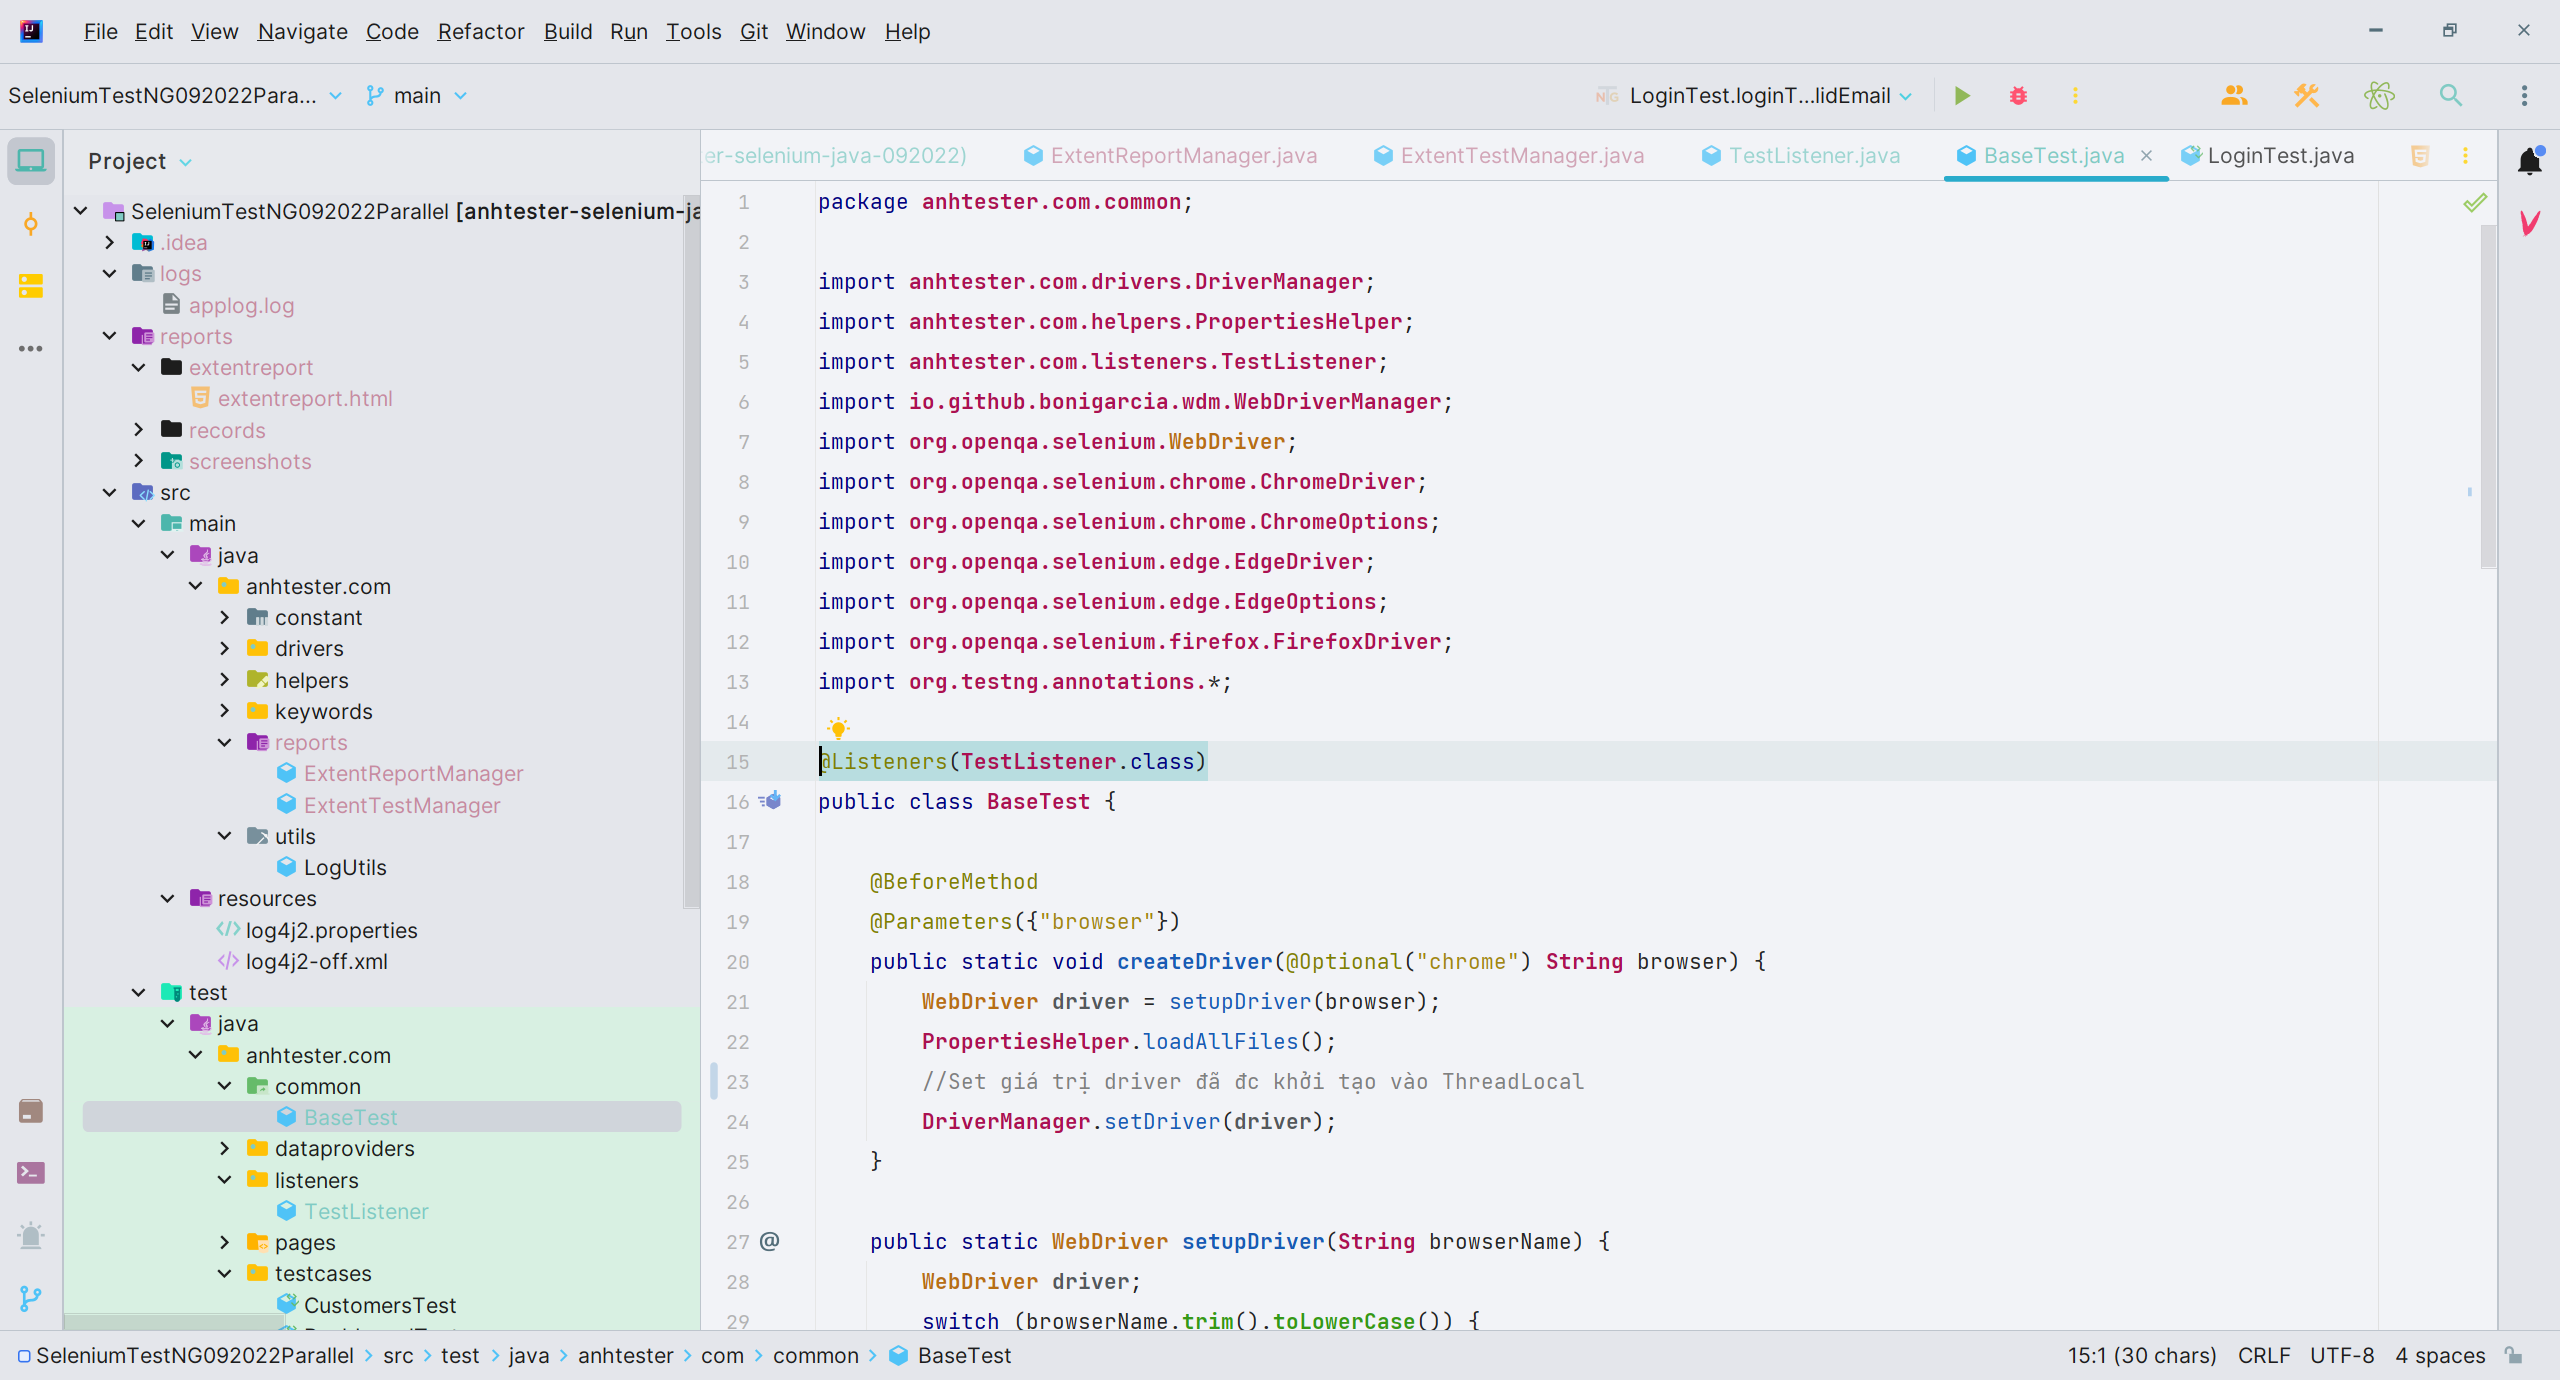Open the Refactor menu
This screenshot has width=2560, height=1380.
[x=481, y=32]
